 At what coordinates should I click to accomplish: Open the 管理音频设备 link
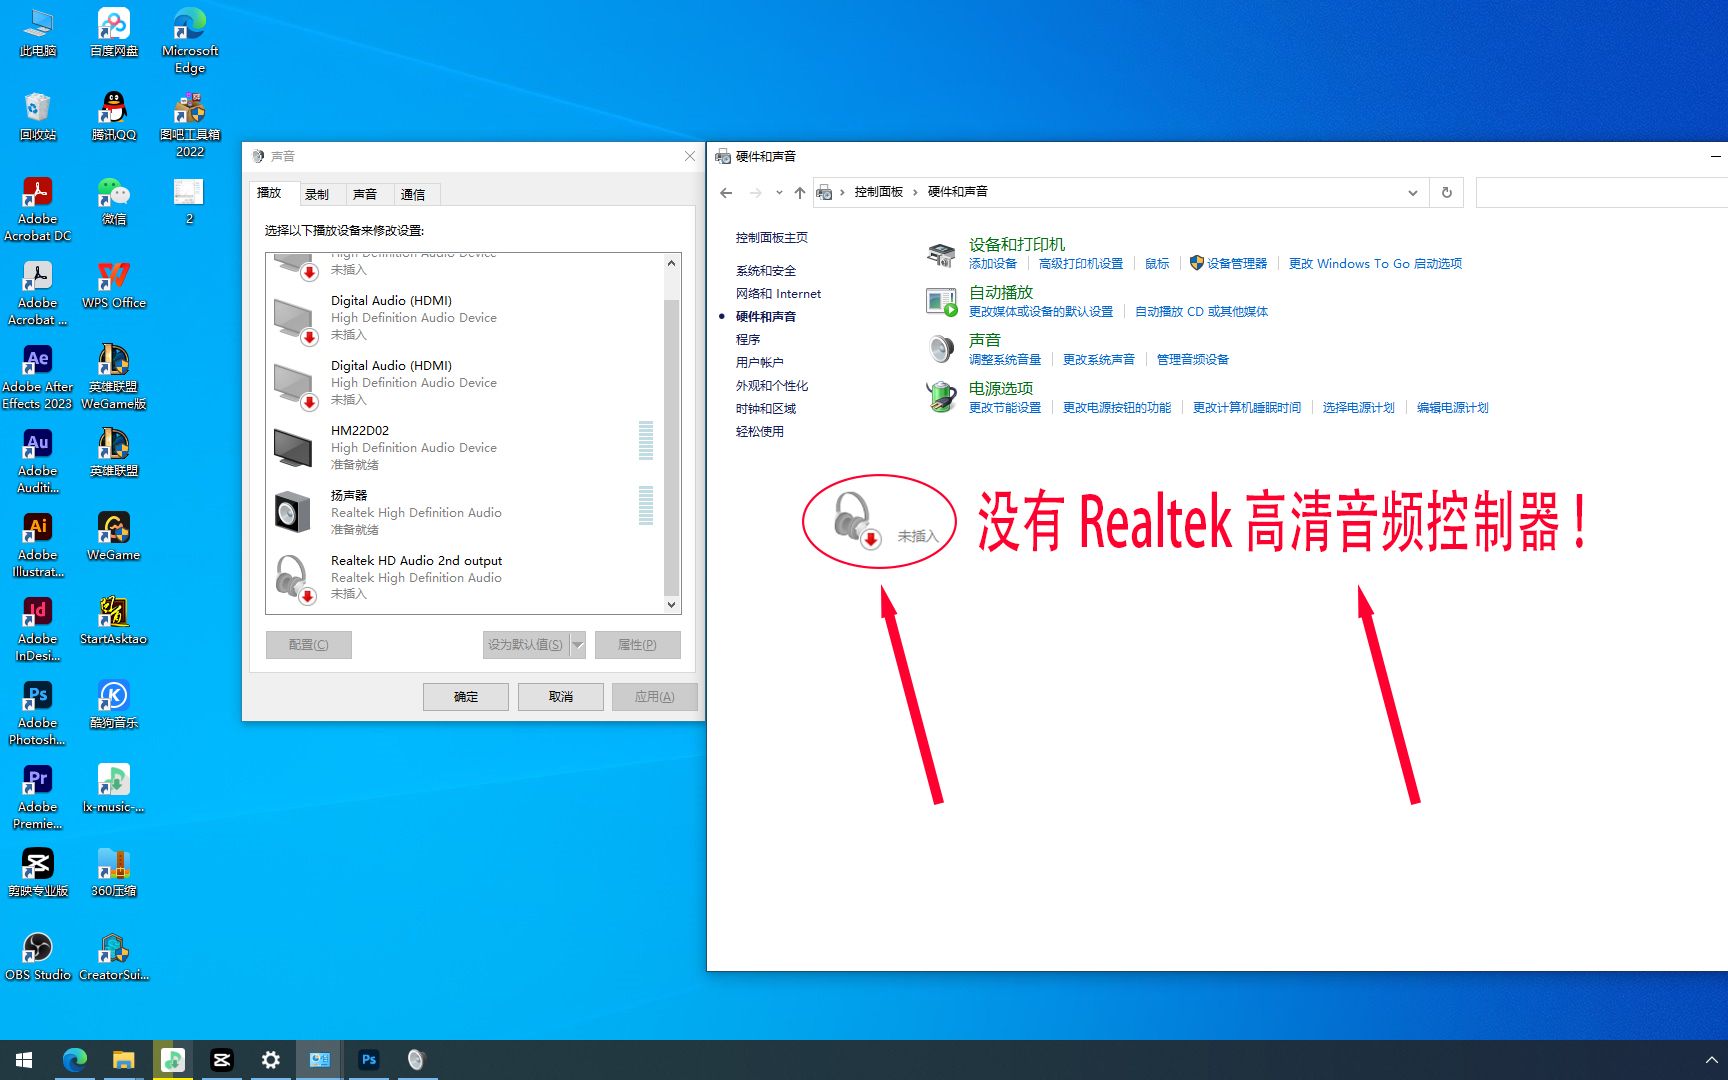(1192, 360)
